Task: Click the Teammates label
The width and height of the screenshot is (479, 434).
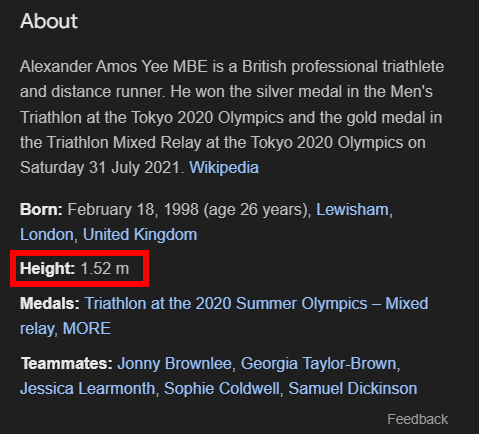Action: click(x=67, y=363)
